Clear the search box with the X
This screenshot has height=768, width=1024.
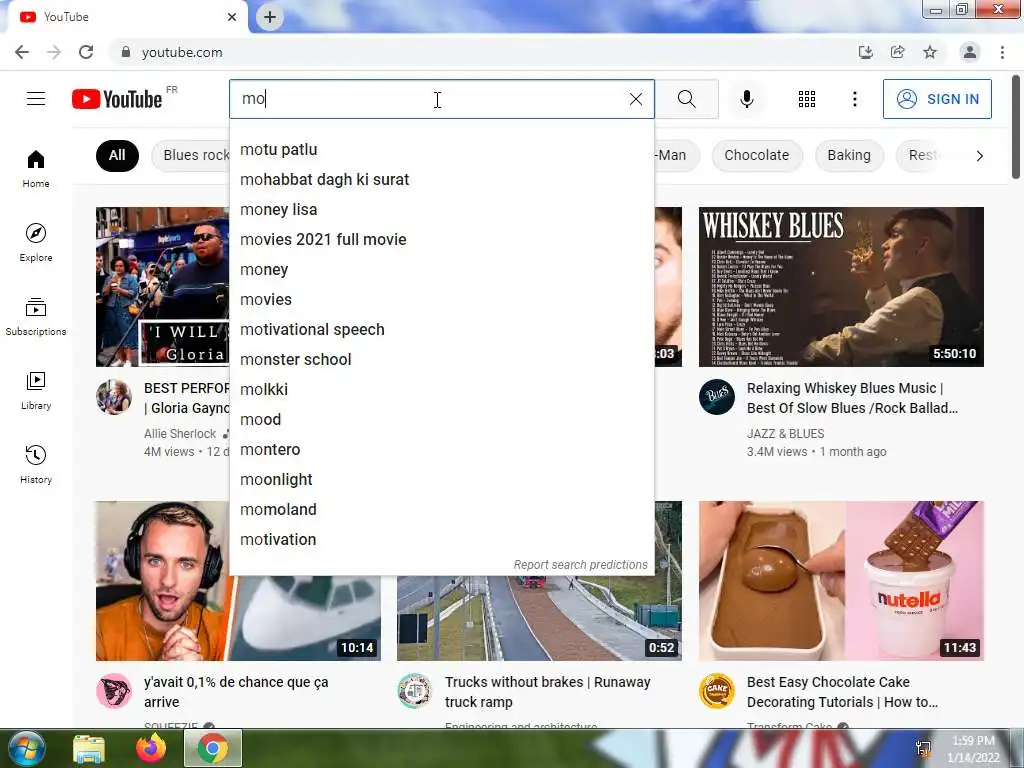pos(635,99)
